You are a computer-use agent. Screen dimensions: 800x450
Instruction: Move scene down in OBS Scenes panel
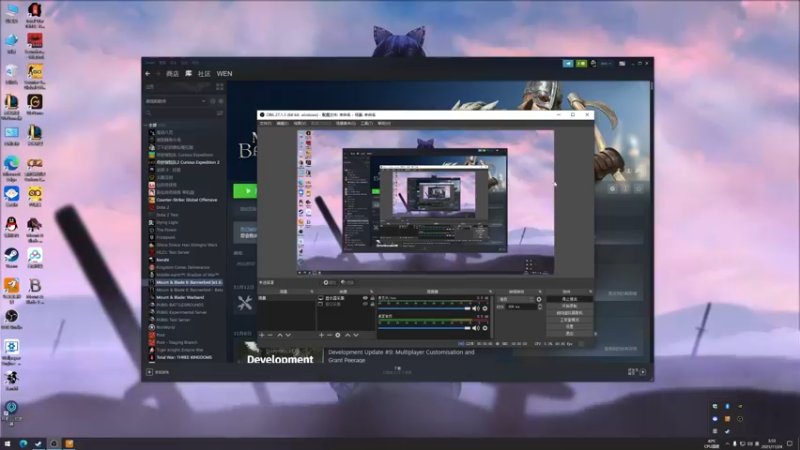(288, 335)
